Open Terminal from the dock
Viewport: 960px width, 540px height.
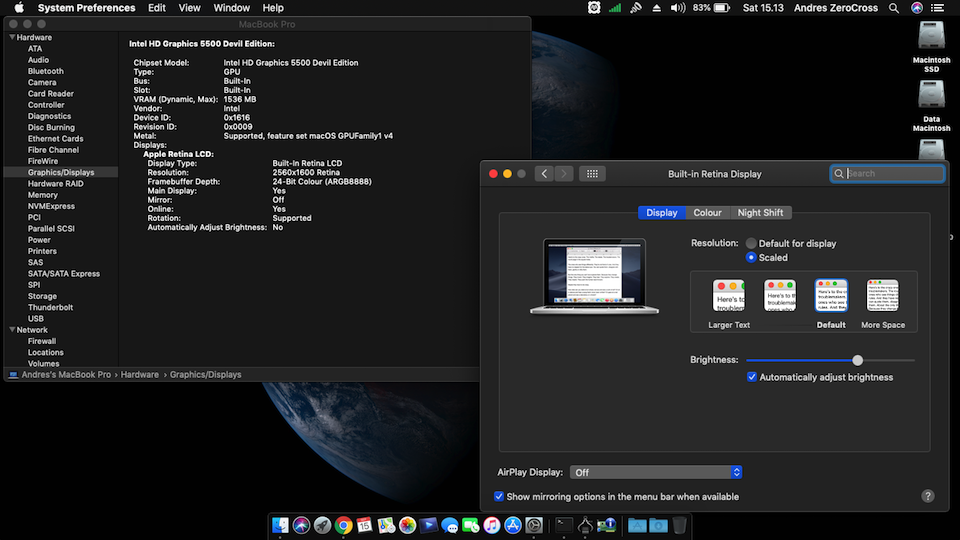[x=564, y=525]
